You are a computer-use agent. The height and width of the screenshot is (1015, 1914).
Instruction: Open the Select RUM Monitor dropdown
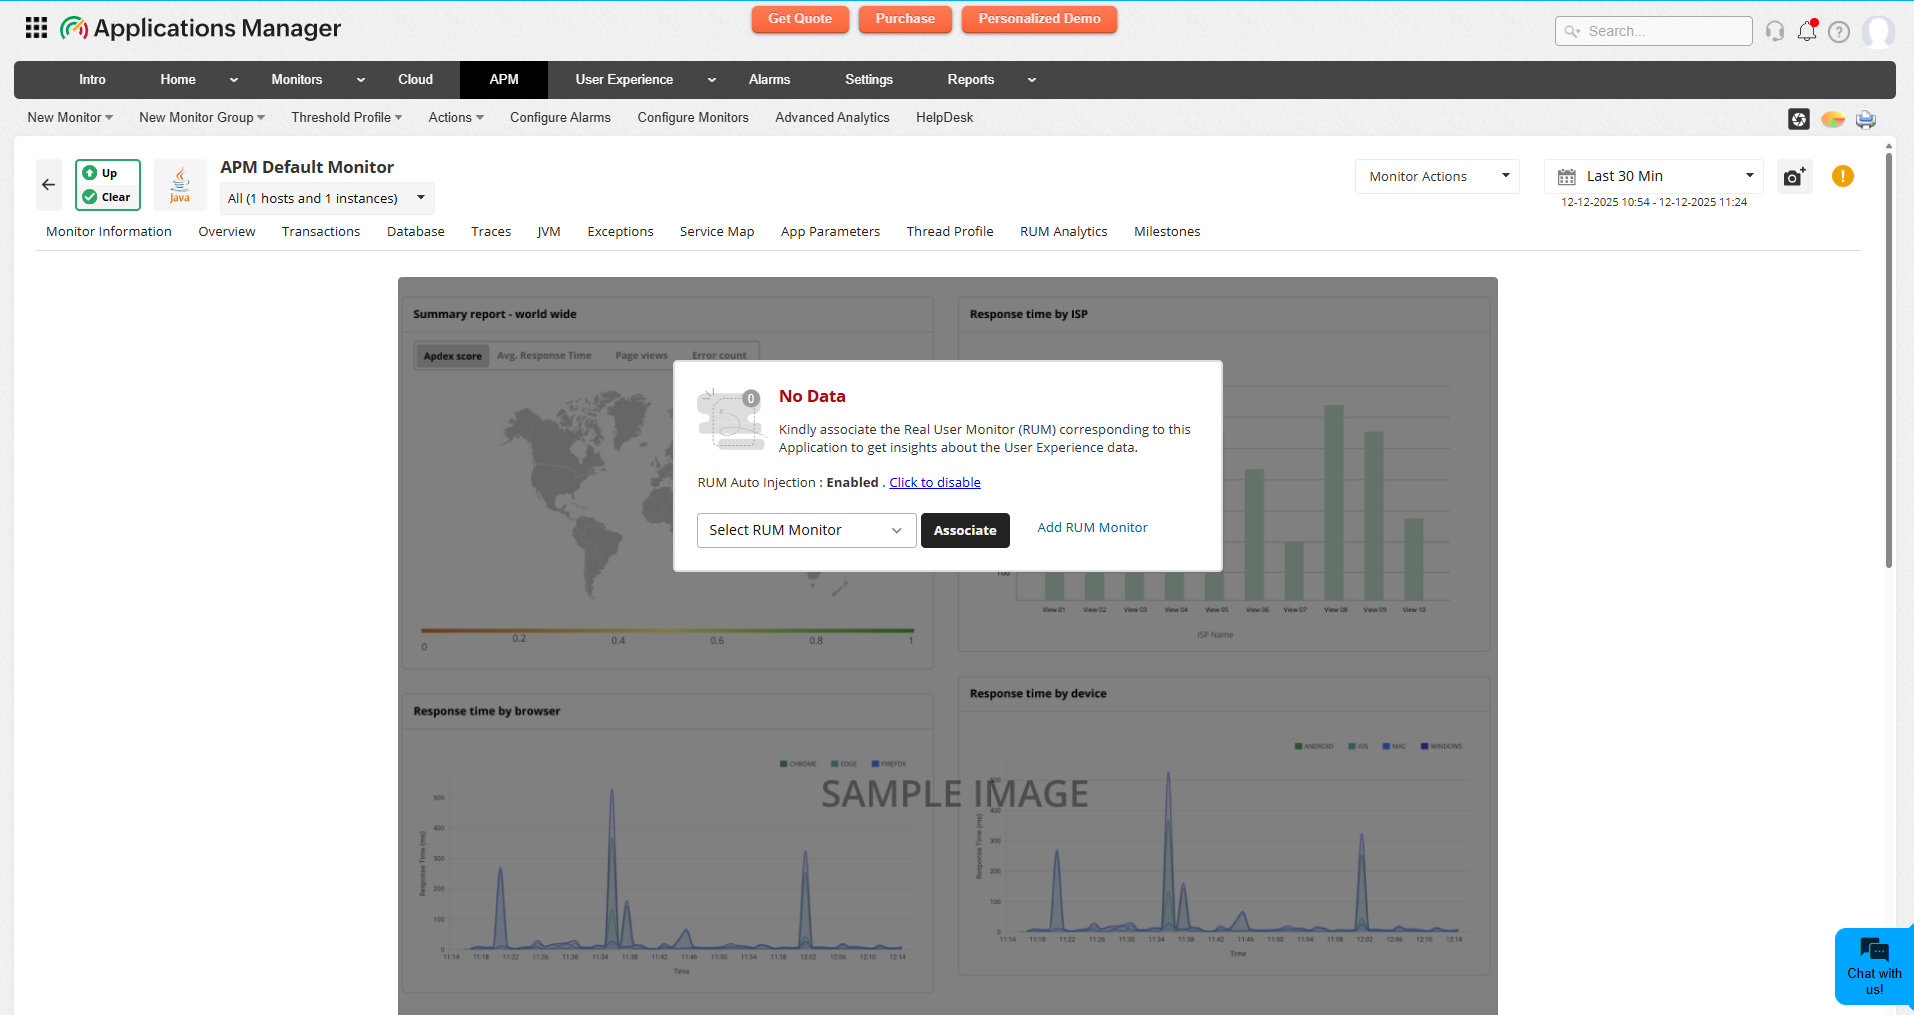(805, 530)
